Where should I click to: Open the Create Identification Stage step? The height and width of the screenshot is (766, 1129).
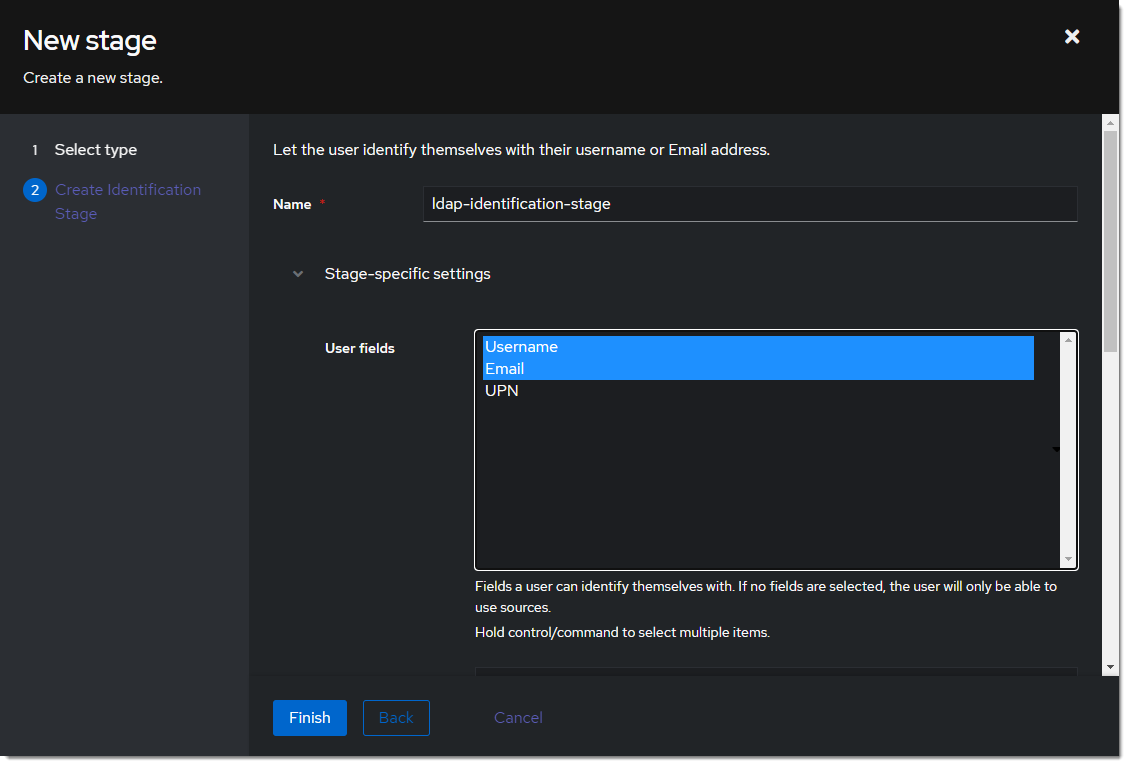click(x=128, y=201)
